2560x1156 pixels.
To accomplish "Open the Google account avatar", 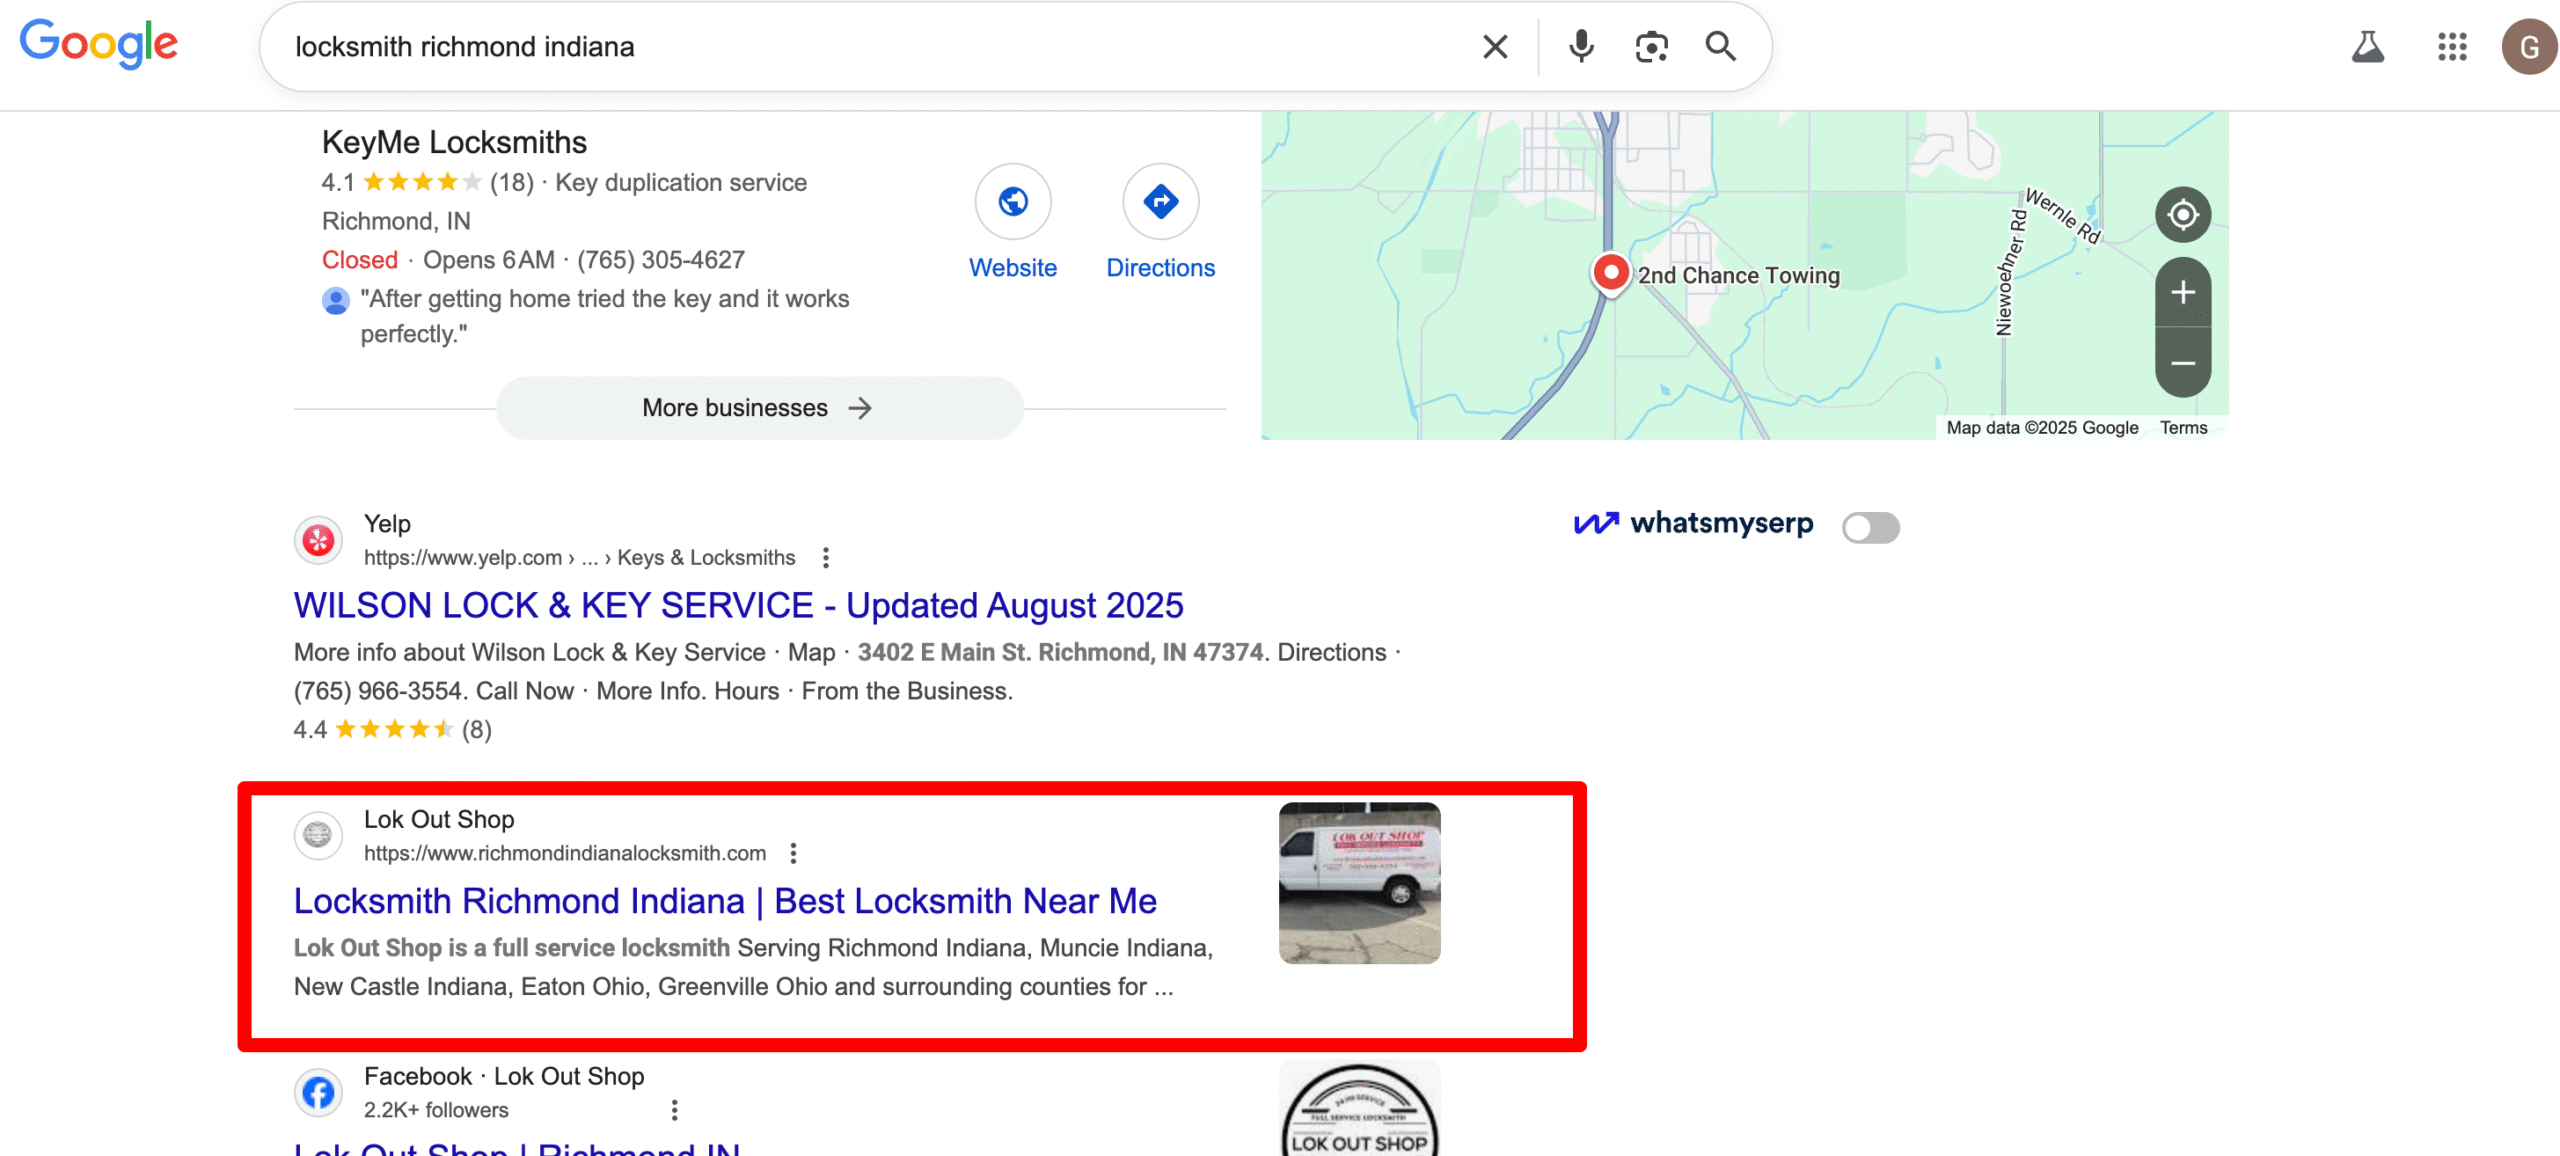I will click(2528, 47).
